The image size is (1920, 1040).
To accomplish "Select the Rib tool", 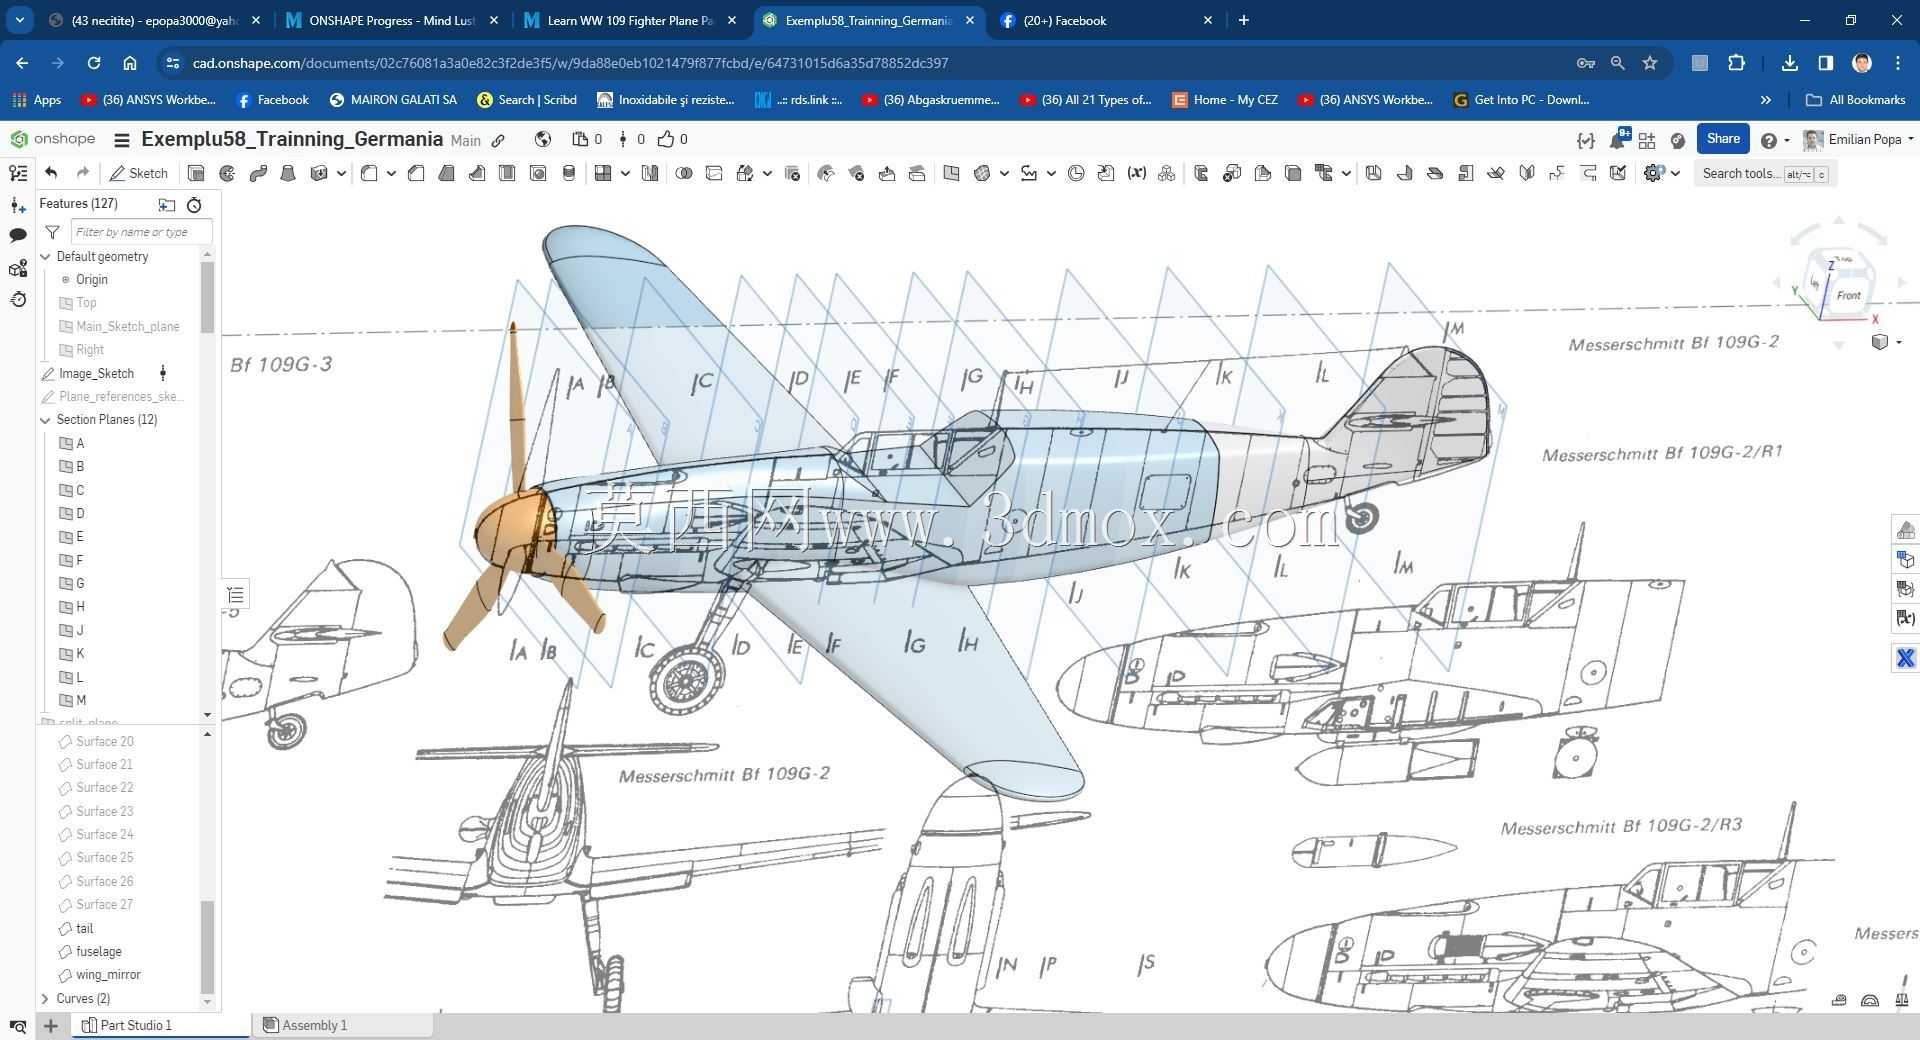I will [x=477, y=173].
